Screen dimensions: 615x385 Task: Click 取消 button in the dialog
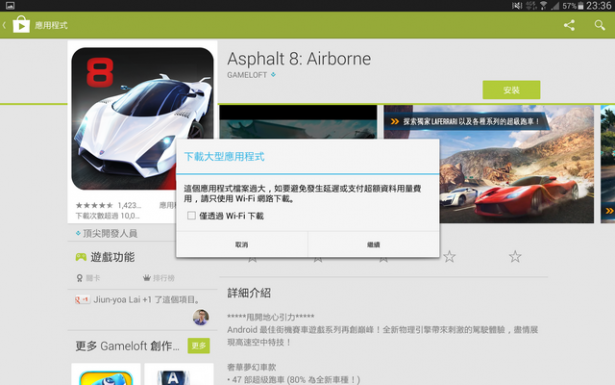point(242,245)
